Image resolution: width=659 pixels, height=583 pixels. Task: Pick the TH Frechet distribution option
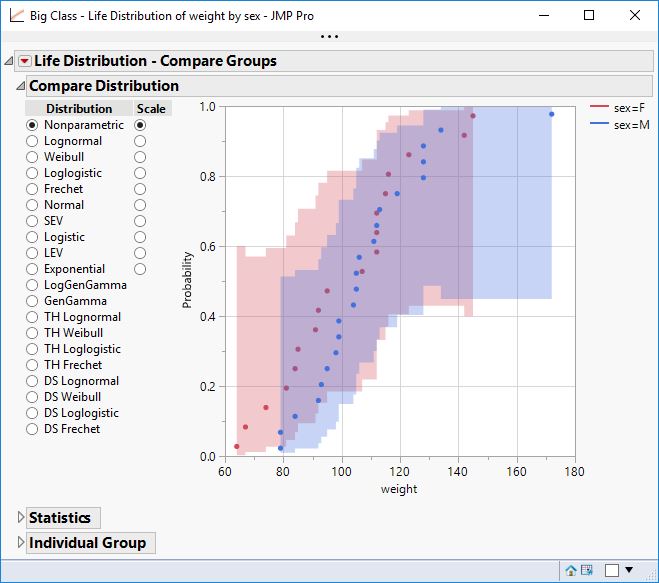(x=32, y=365)
